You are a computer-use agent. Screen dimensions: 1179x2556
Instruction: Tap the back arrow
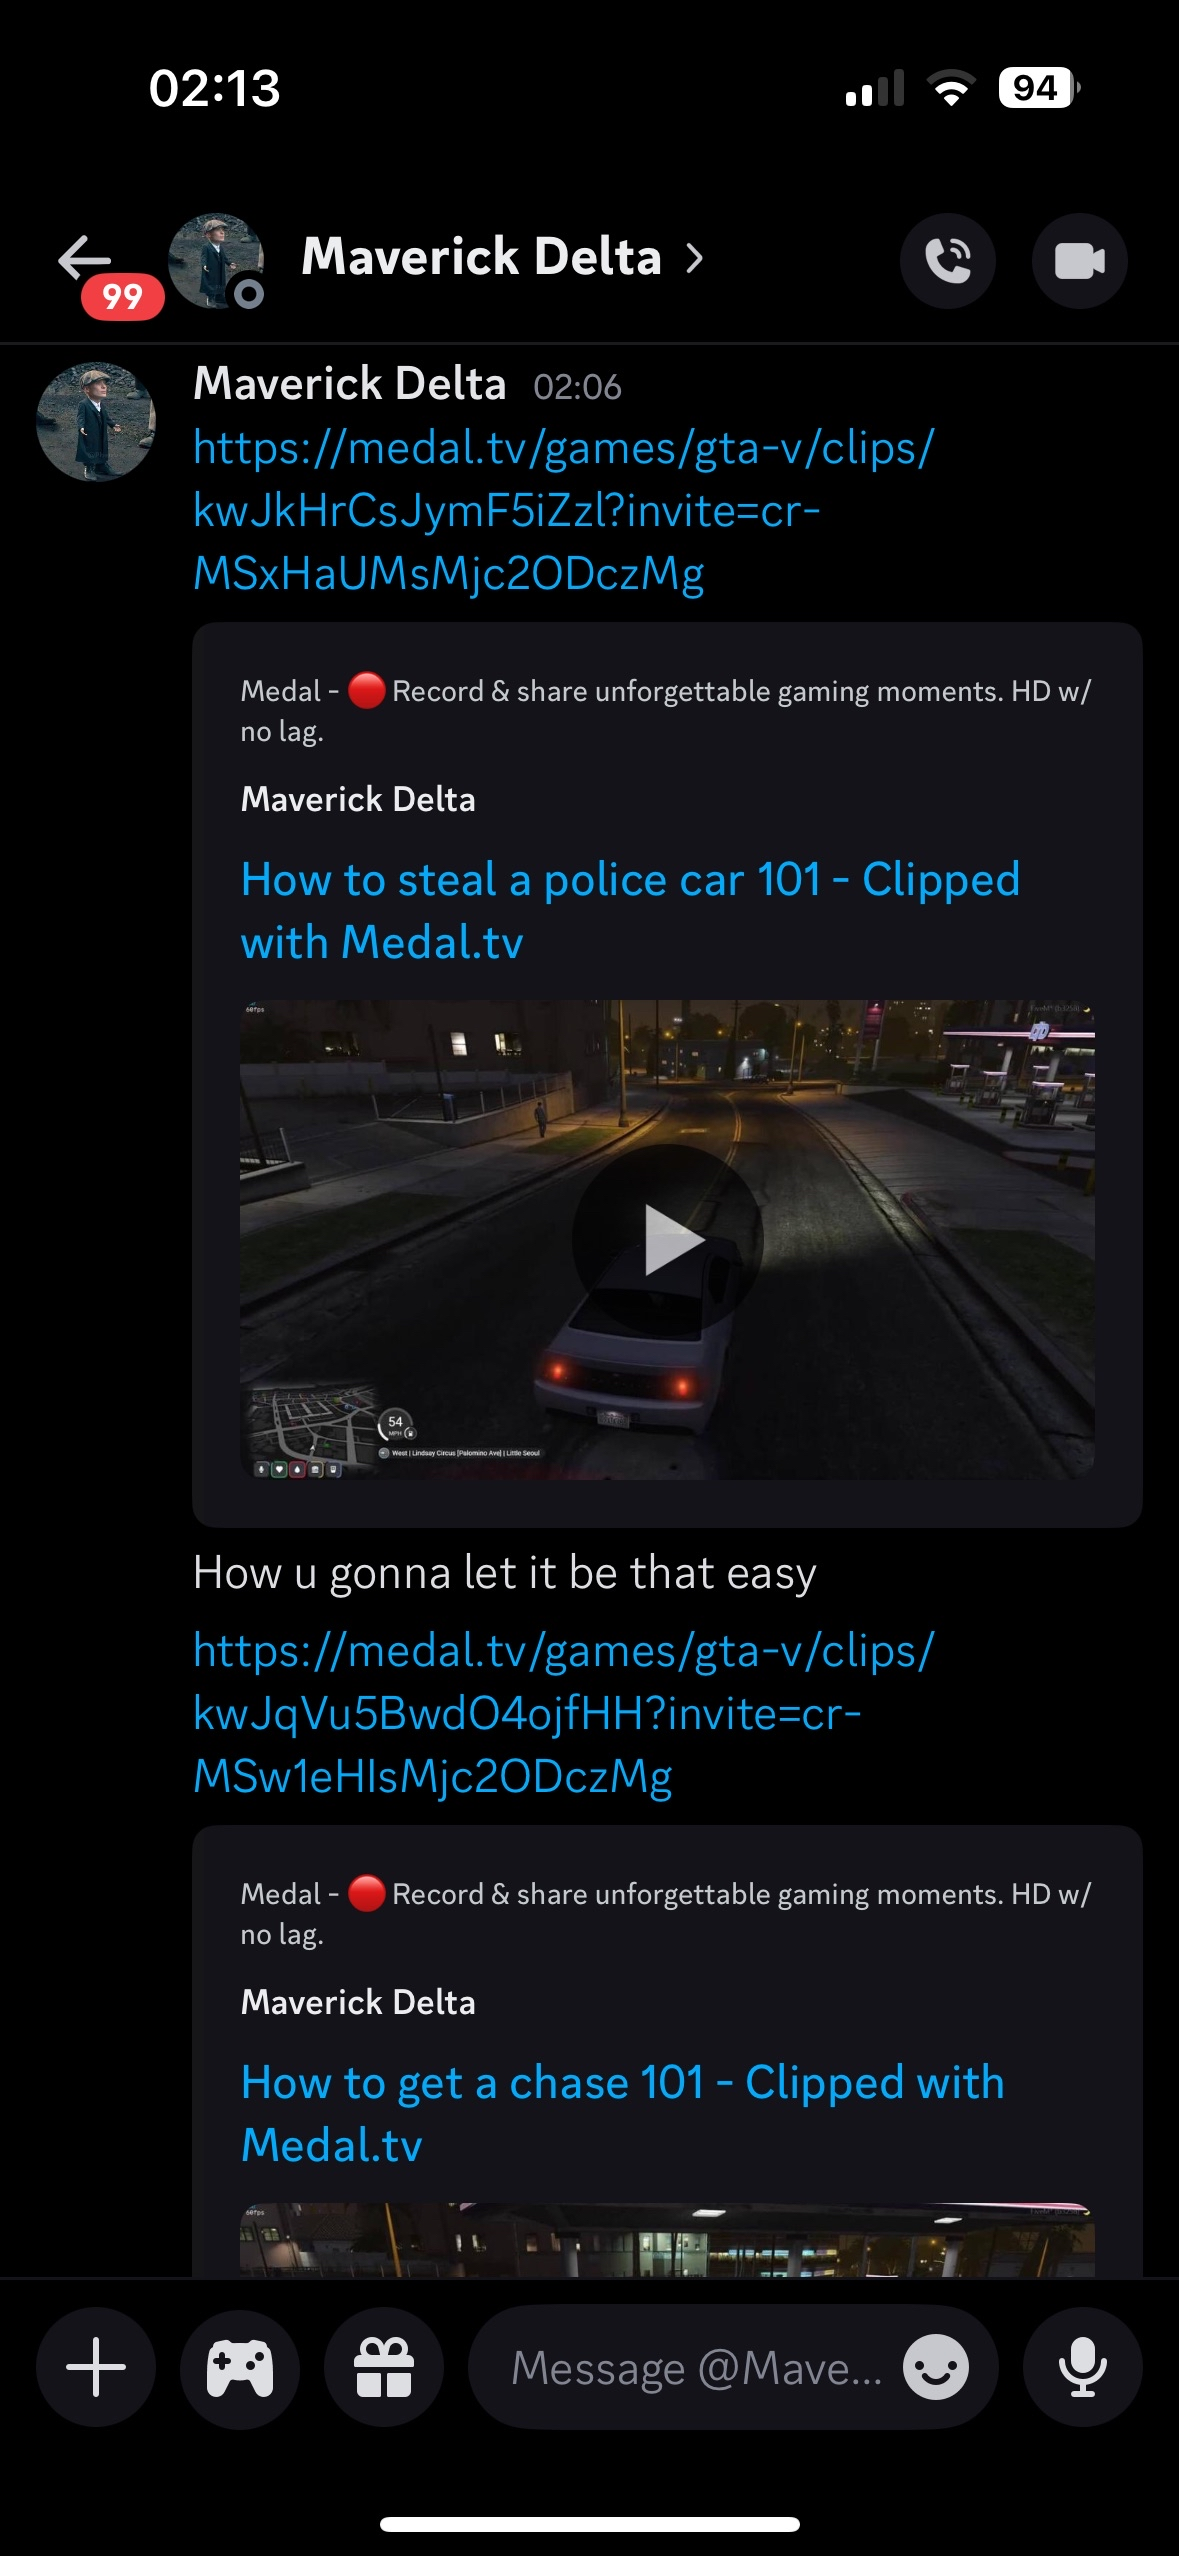pos(86,259)
